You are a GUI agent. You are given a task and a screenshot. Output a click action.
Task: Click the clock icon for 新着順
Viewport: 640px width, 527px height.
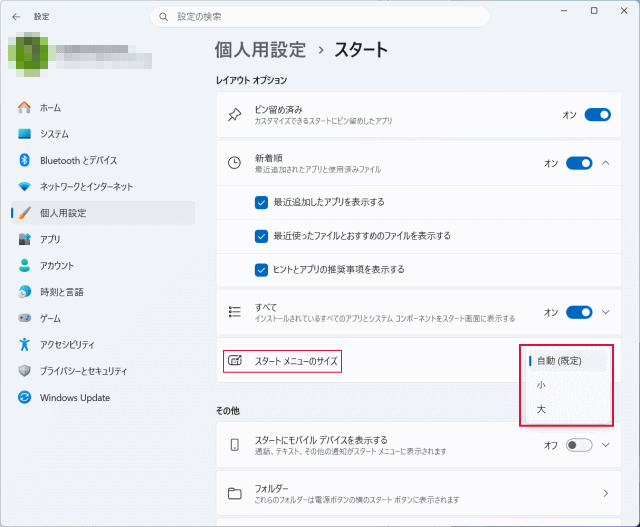coord(234,163)
